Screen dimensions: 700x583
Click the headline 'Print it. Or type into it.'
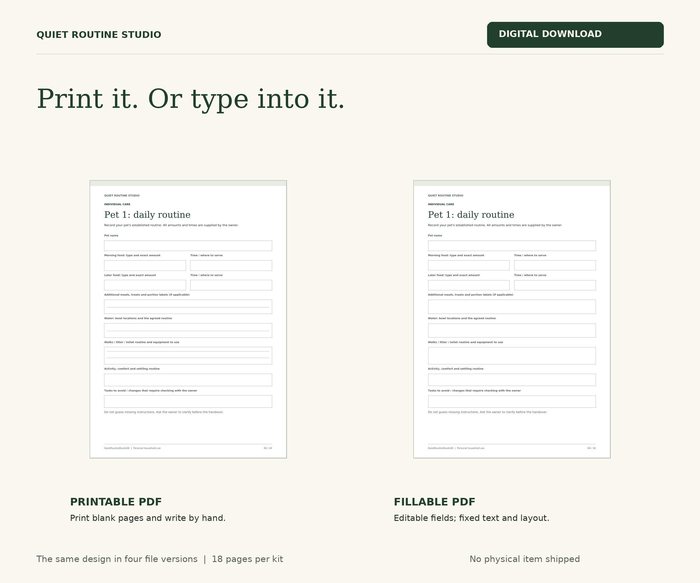tap(191, 99)
